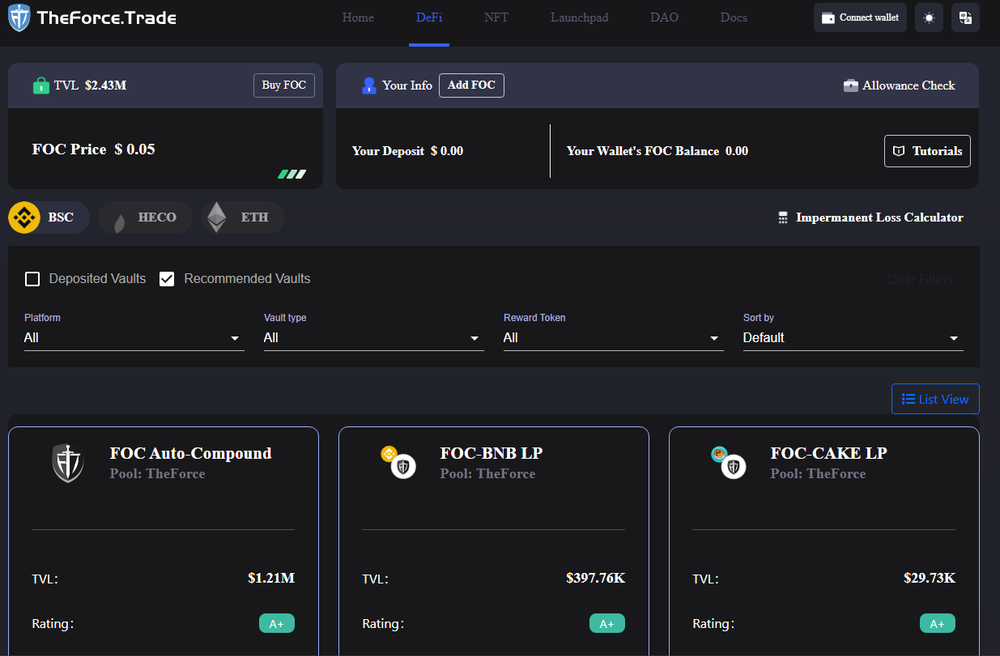
Task: Click the FOC Auto-Compound shield icon
Action: tap(68, 463)
